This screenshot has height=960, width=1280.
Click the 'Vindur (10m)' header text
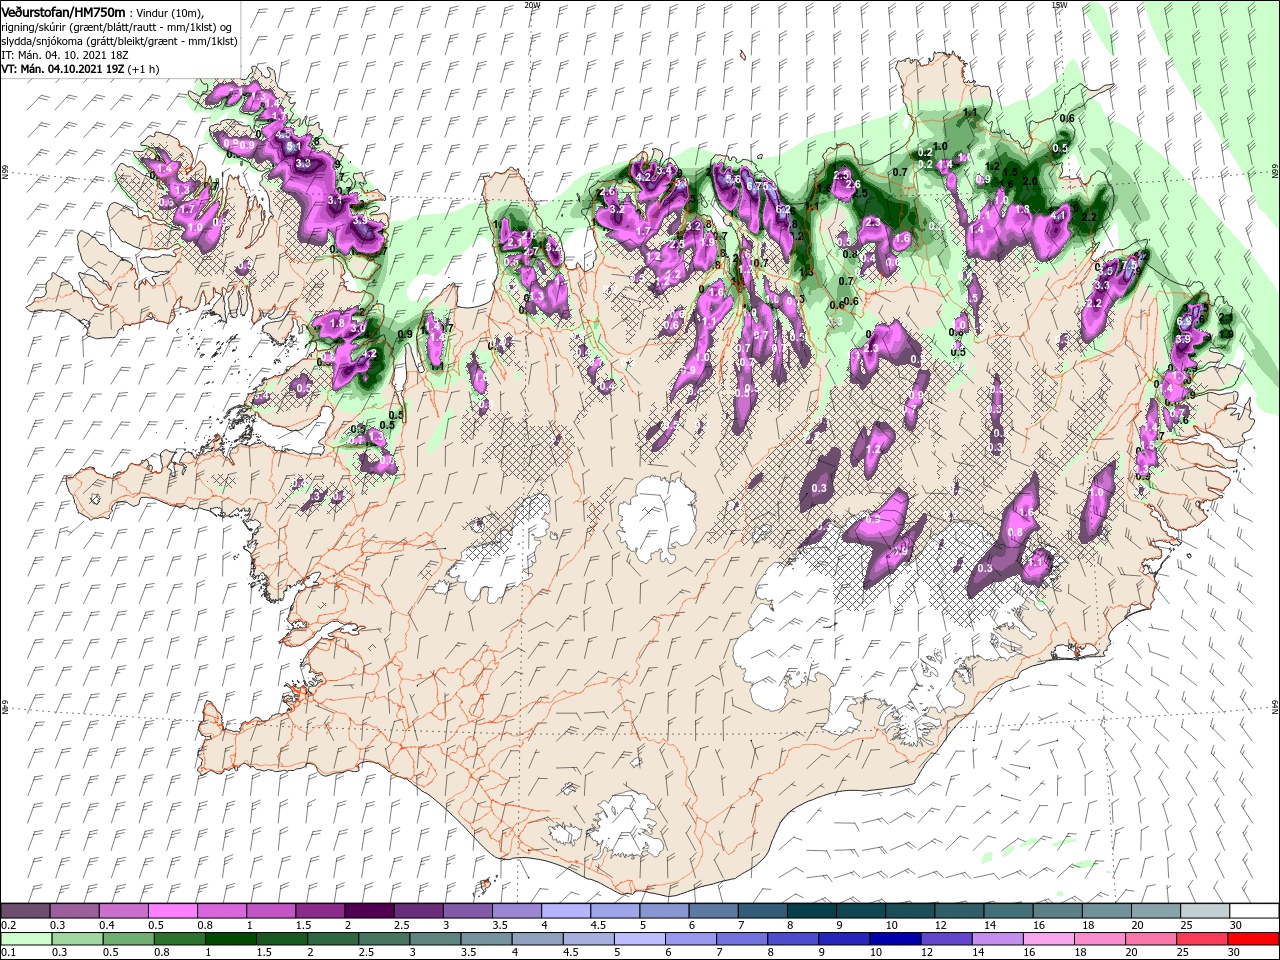pos(168,12)
